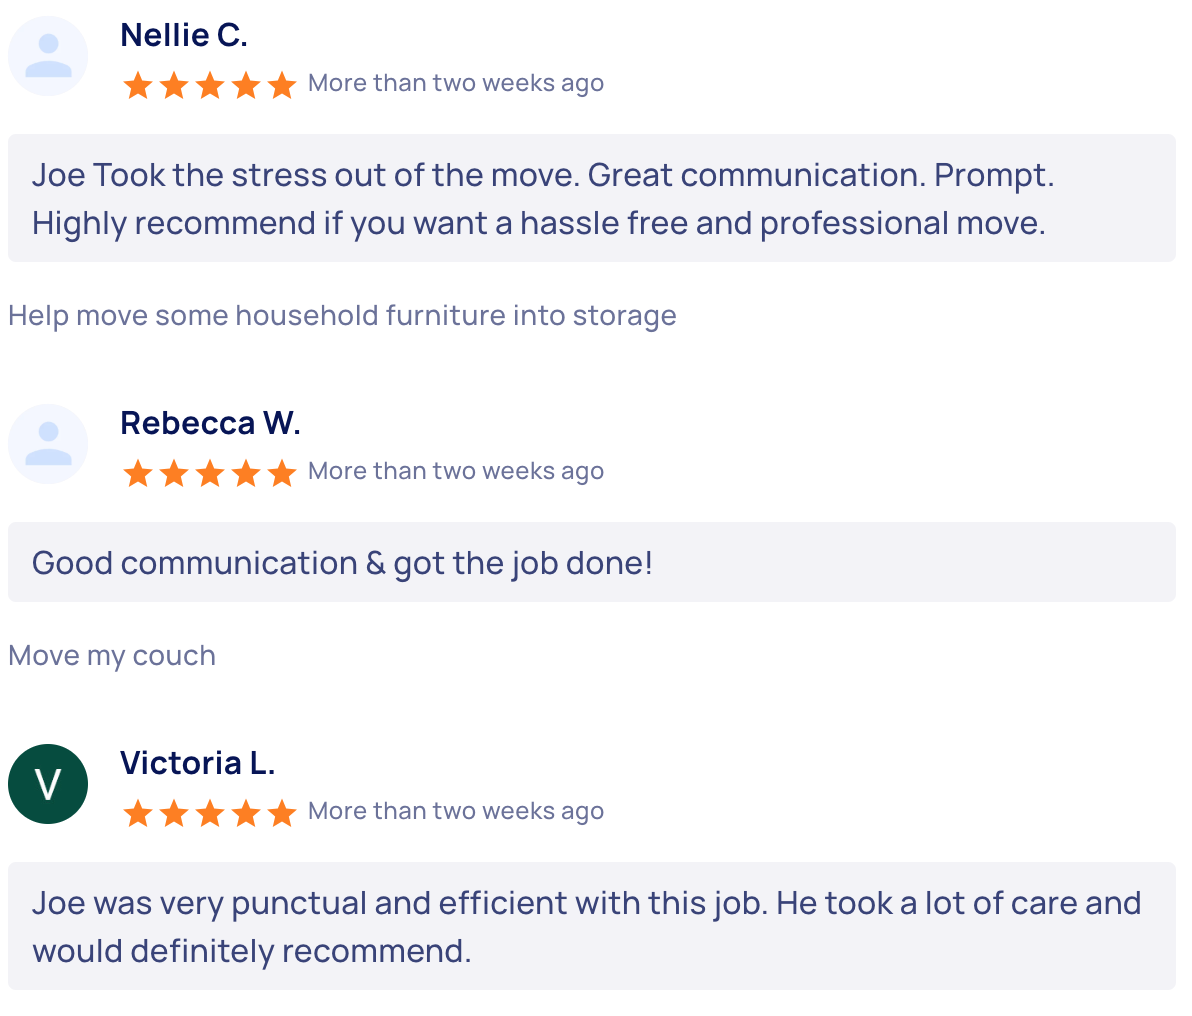Screen dimensions: 1192x1016
Task: Click the third star in Rebecca W.'s rating
Action: pyautogui.click(x=210, y=473)
